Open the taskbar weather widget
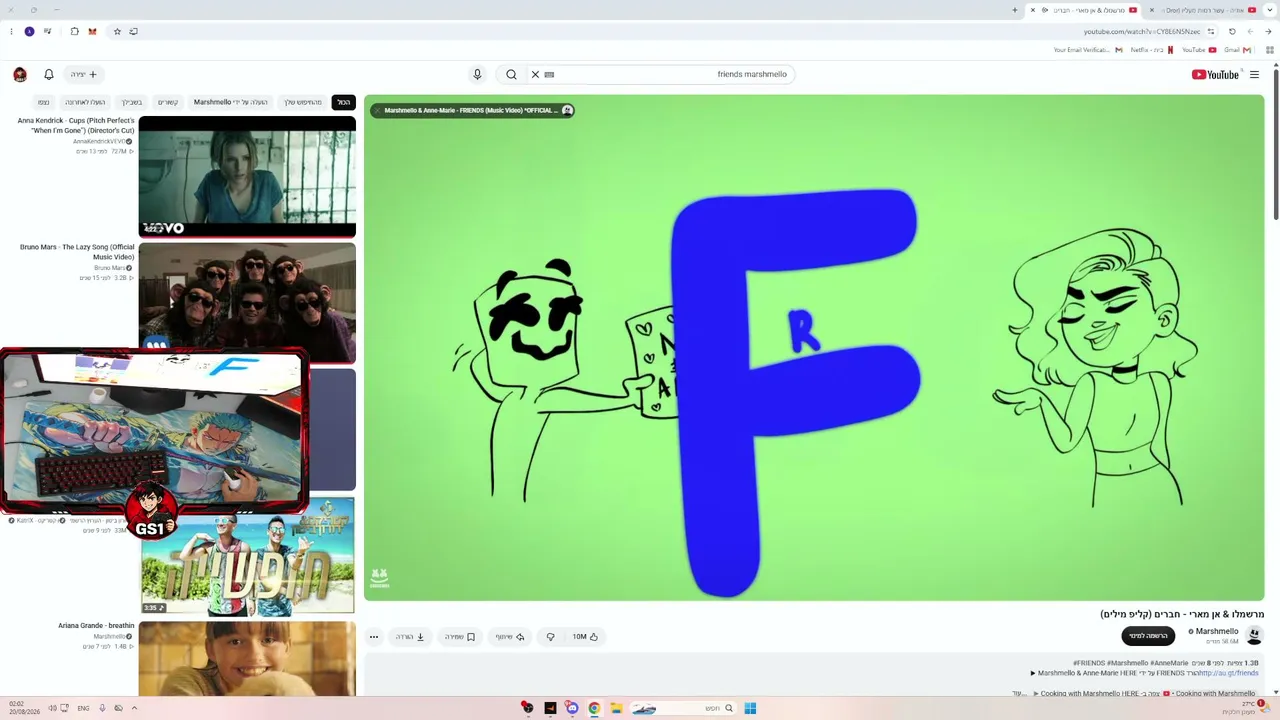The height and width of the screenshot is (720, 1280). pyautogui.click(x=1244, y=708)
